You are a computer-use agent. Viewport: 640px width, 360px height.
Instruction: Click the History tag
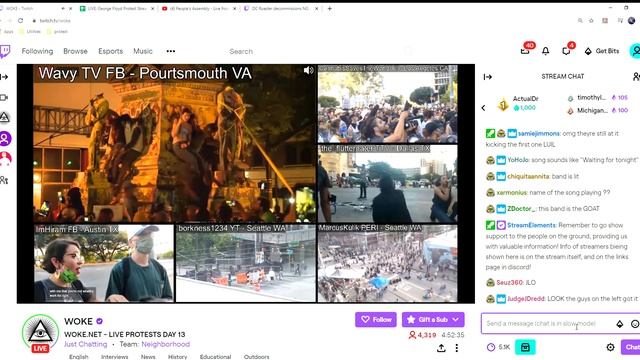click(178, 357)
